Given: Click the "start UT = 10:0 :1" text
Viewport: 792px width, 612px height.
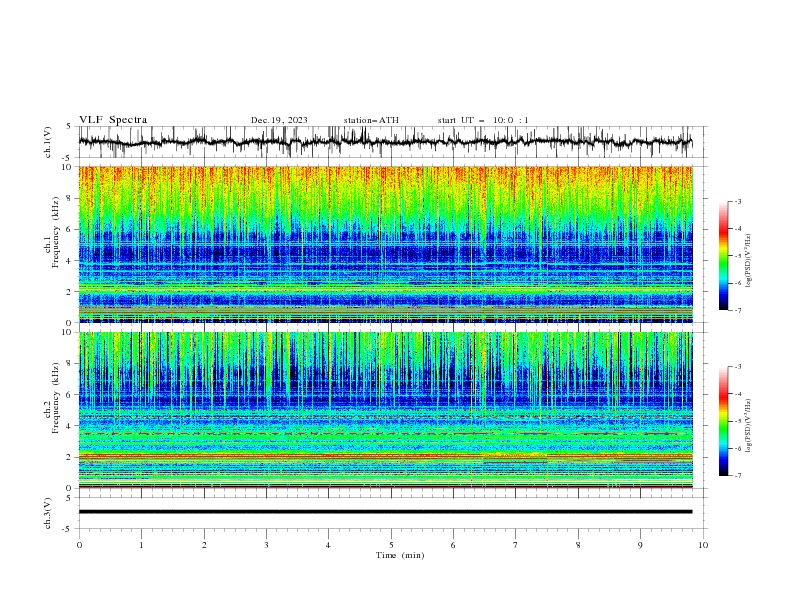Looking at the screenshot, I should [483, 120].
